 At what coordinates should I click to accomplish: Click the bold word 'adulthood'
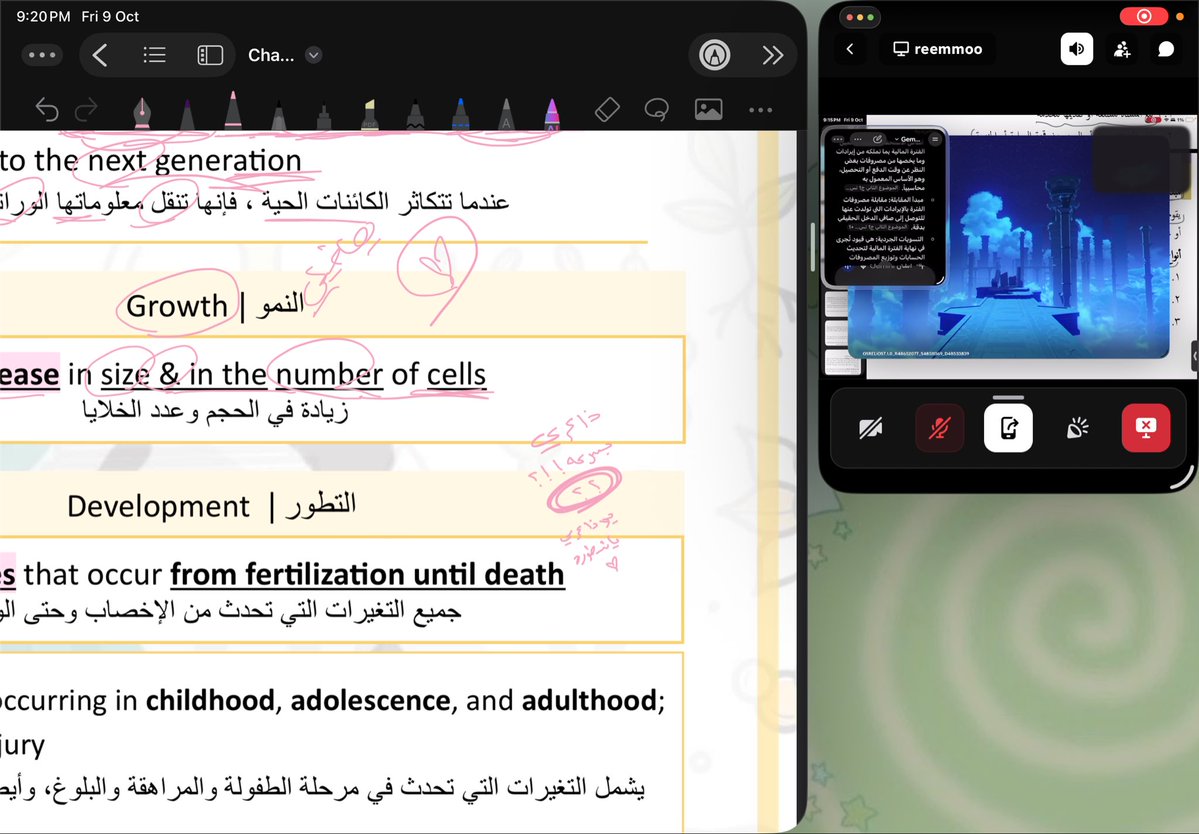click(x=589, y=700)
